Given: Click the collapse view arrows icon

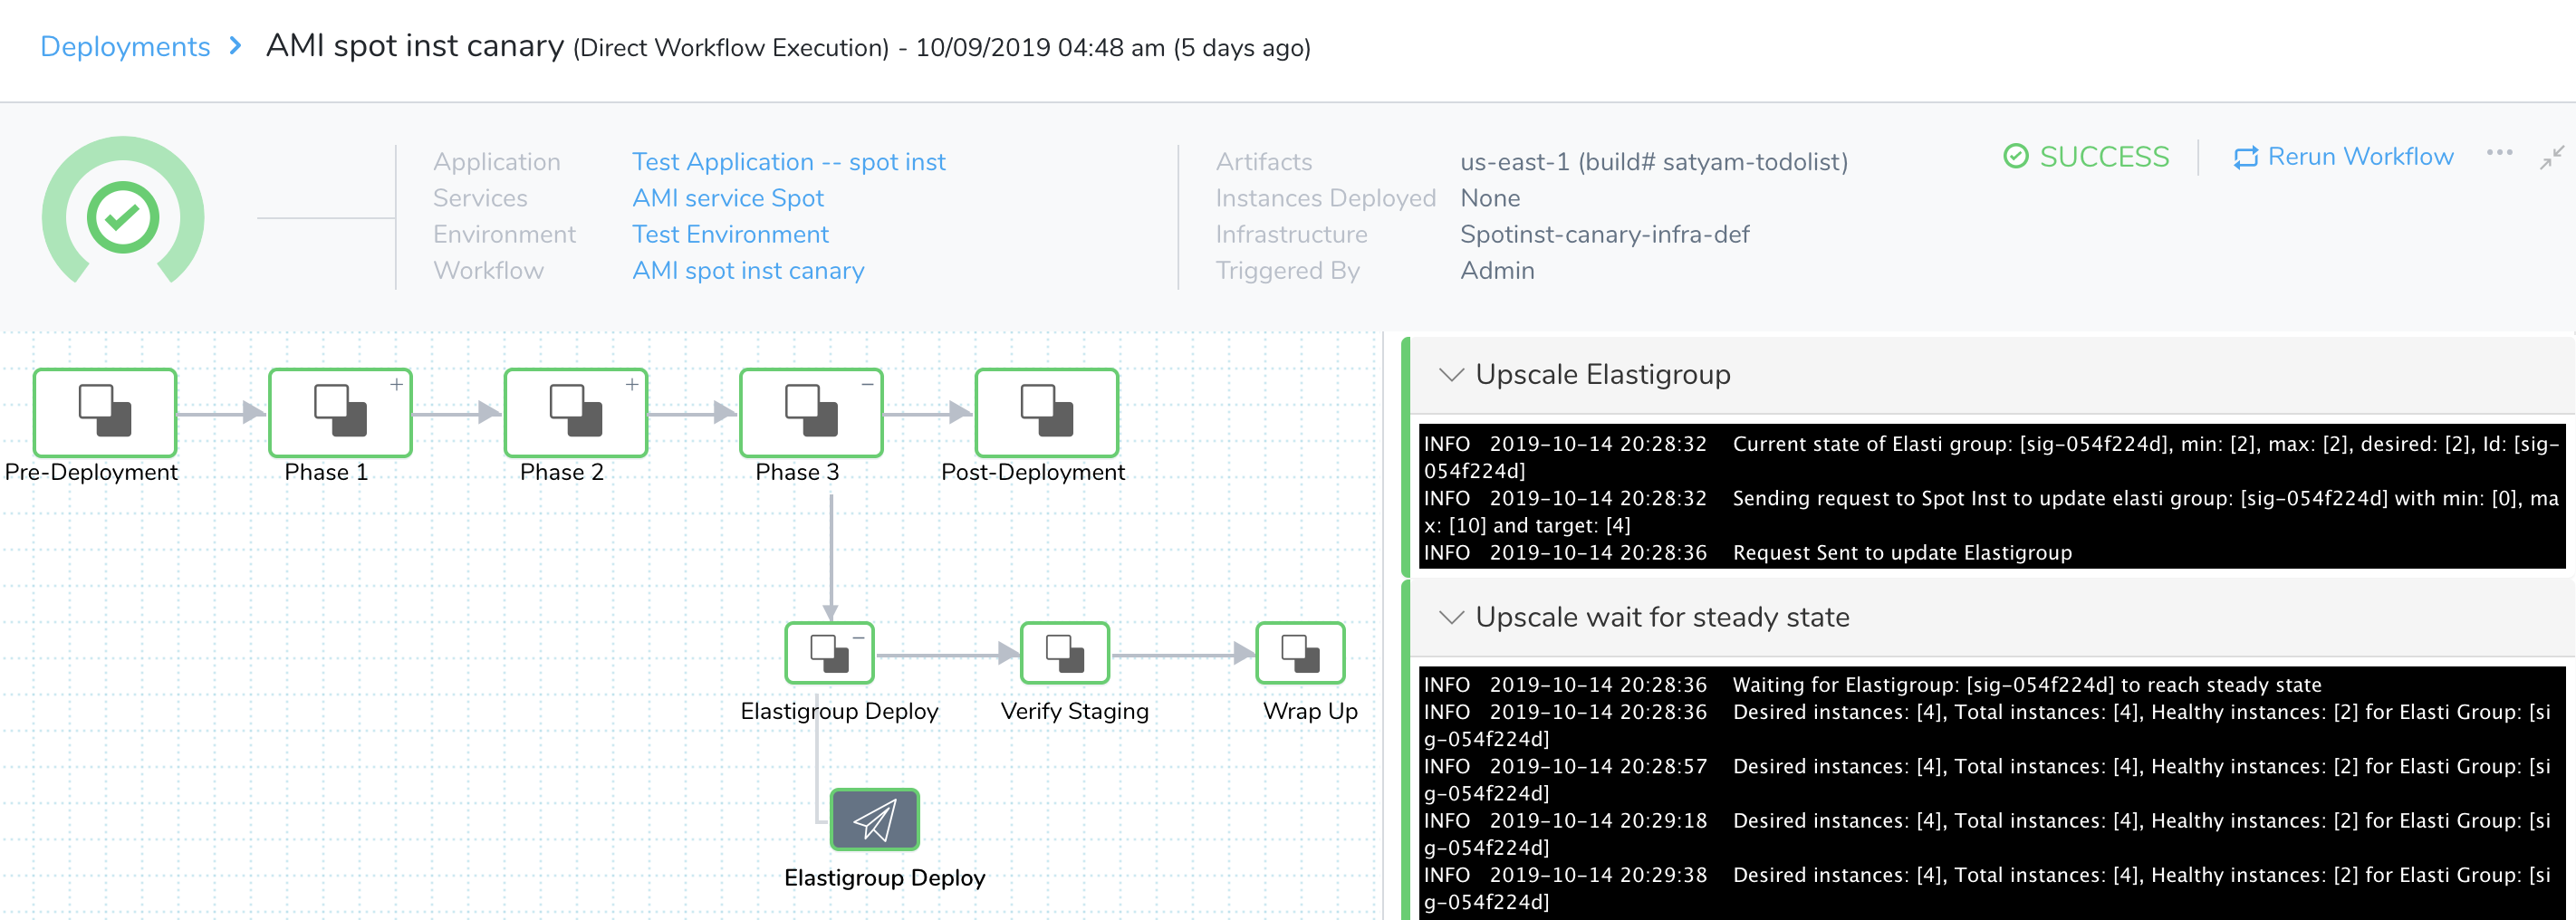Looking at the screenshot, I should [x=2552, y=157].
